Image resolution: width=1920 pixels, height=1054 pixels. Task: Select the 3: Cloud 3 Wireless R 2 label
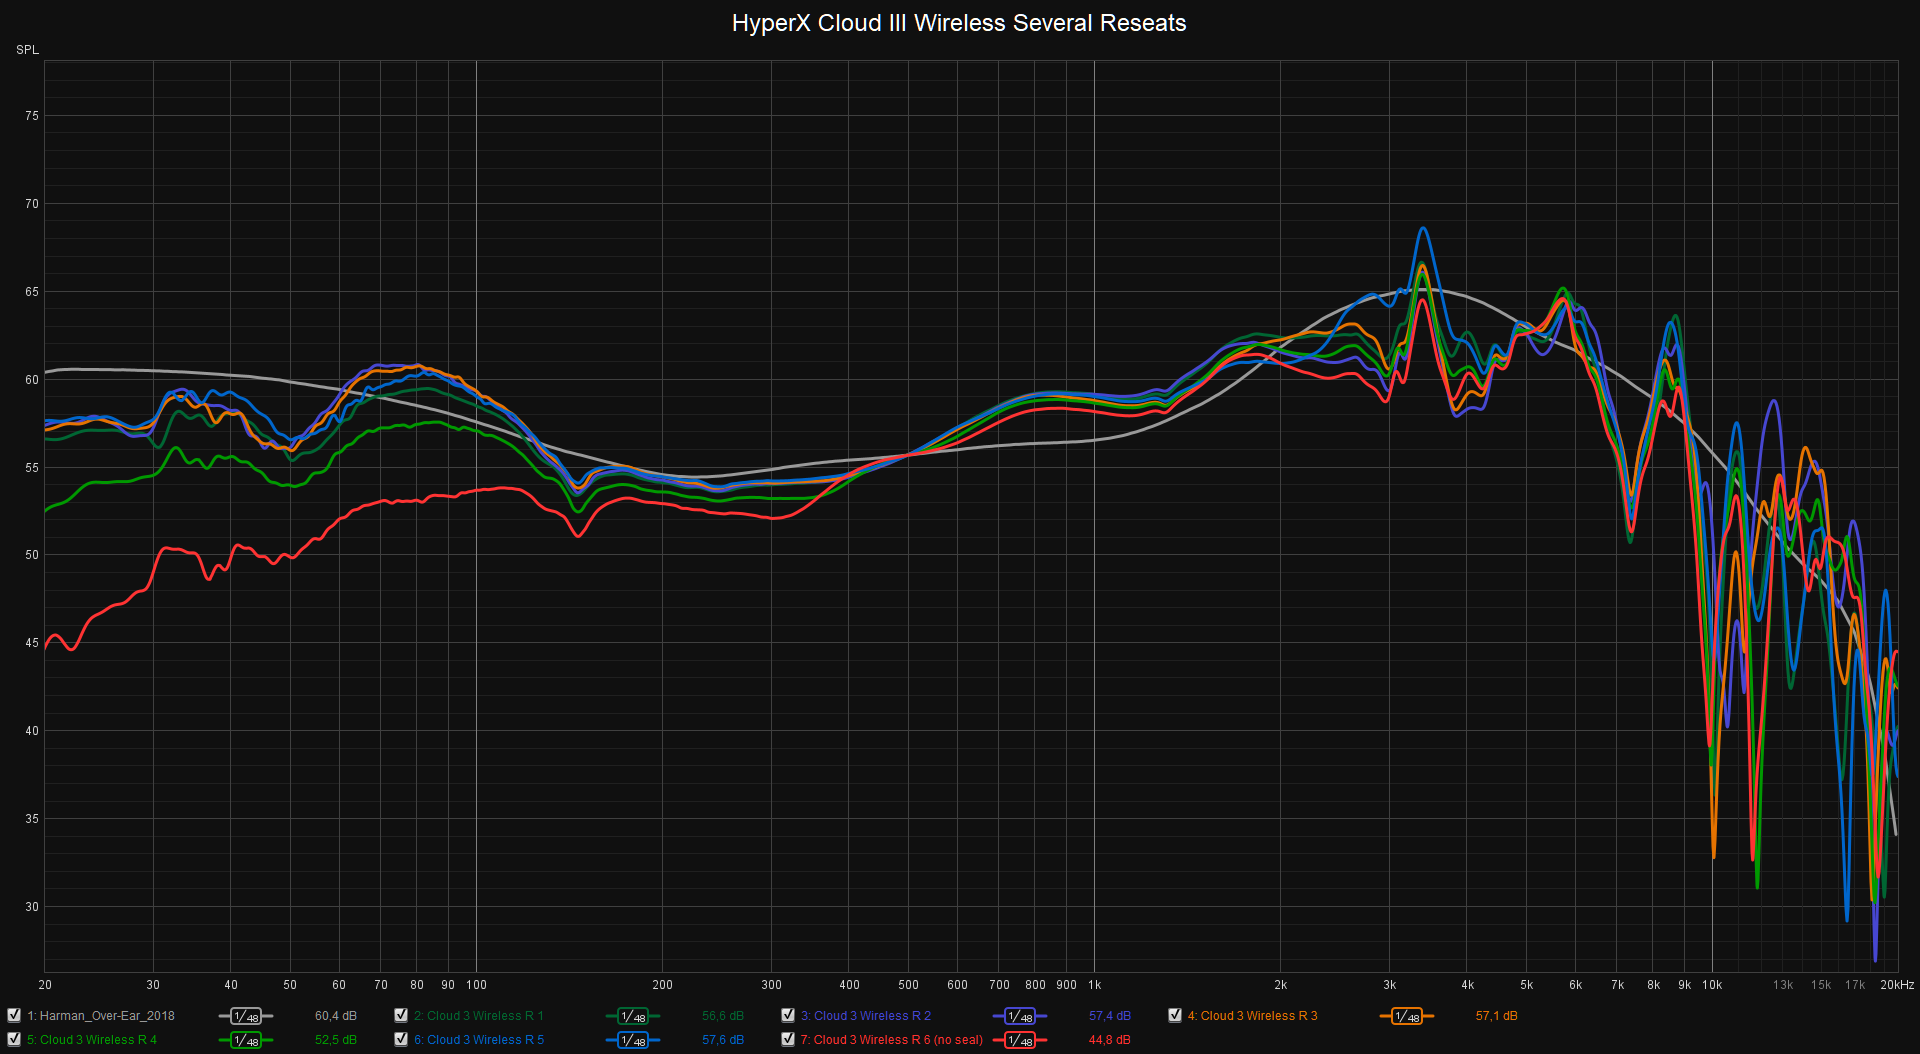pyautogui.click(x=866, y=1015)
